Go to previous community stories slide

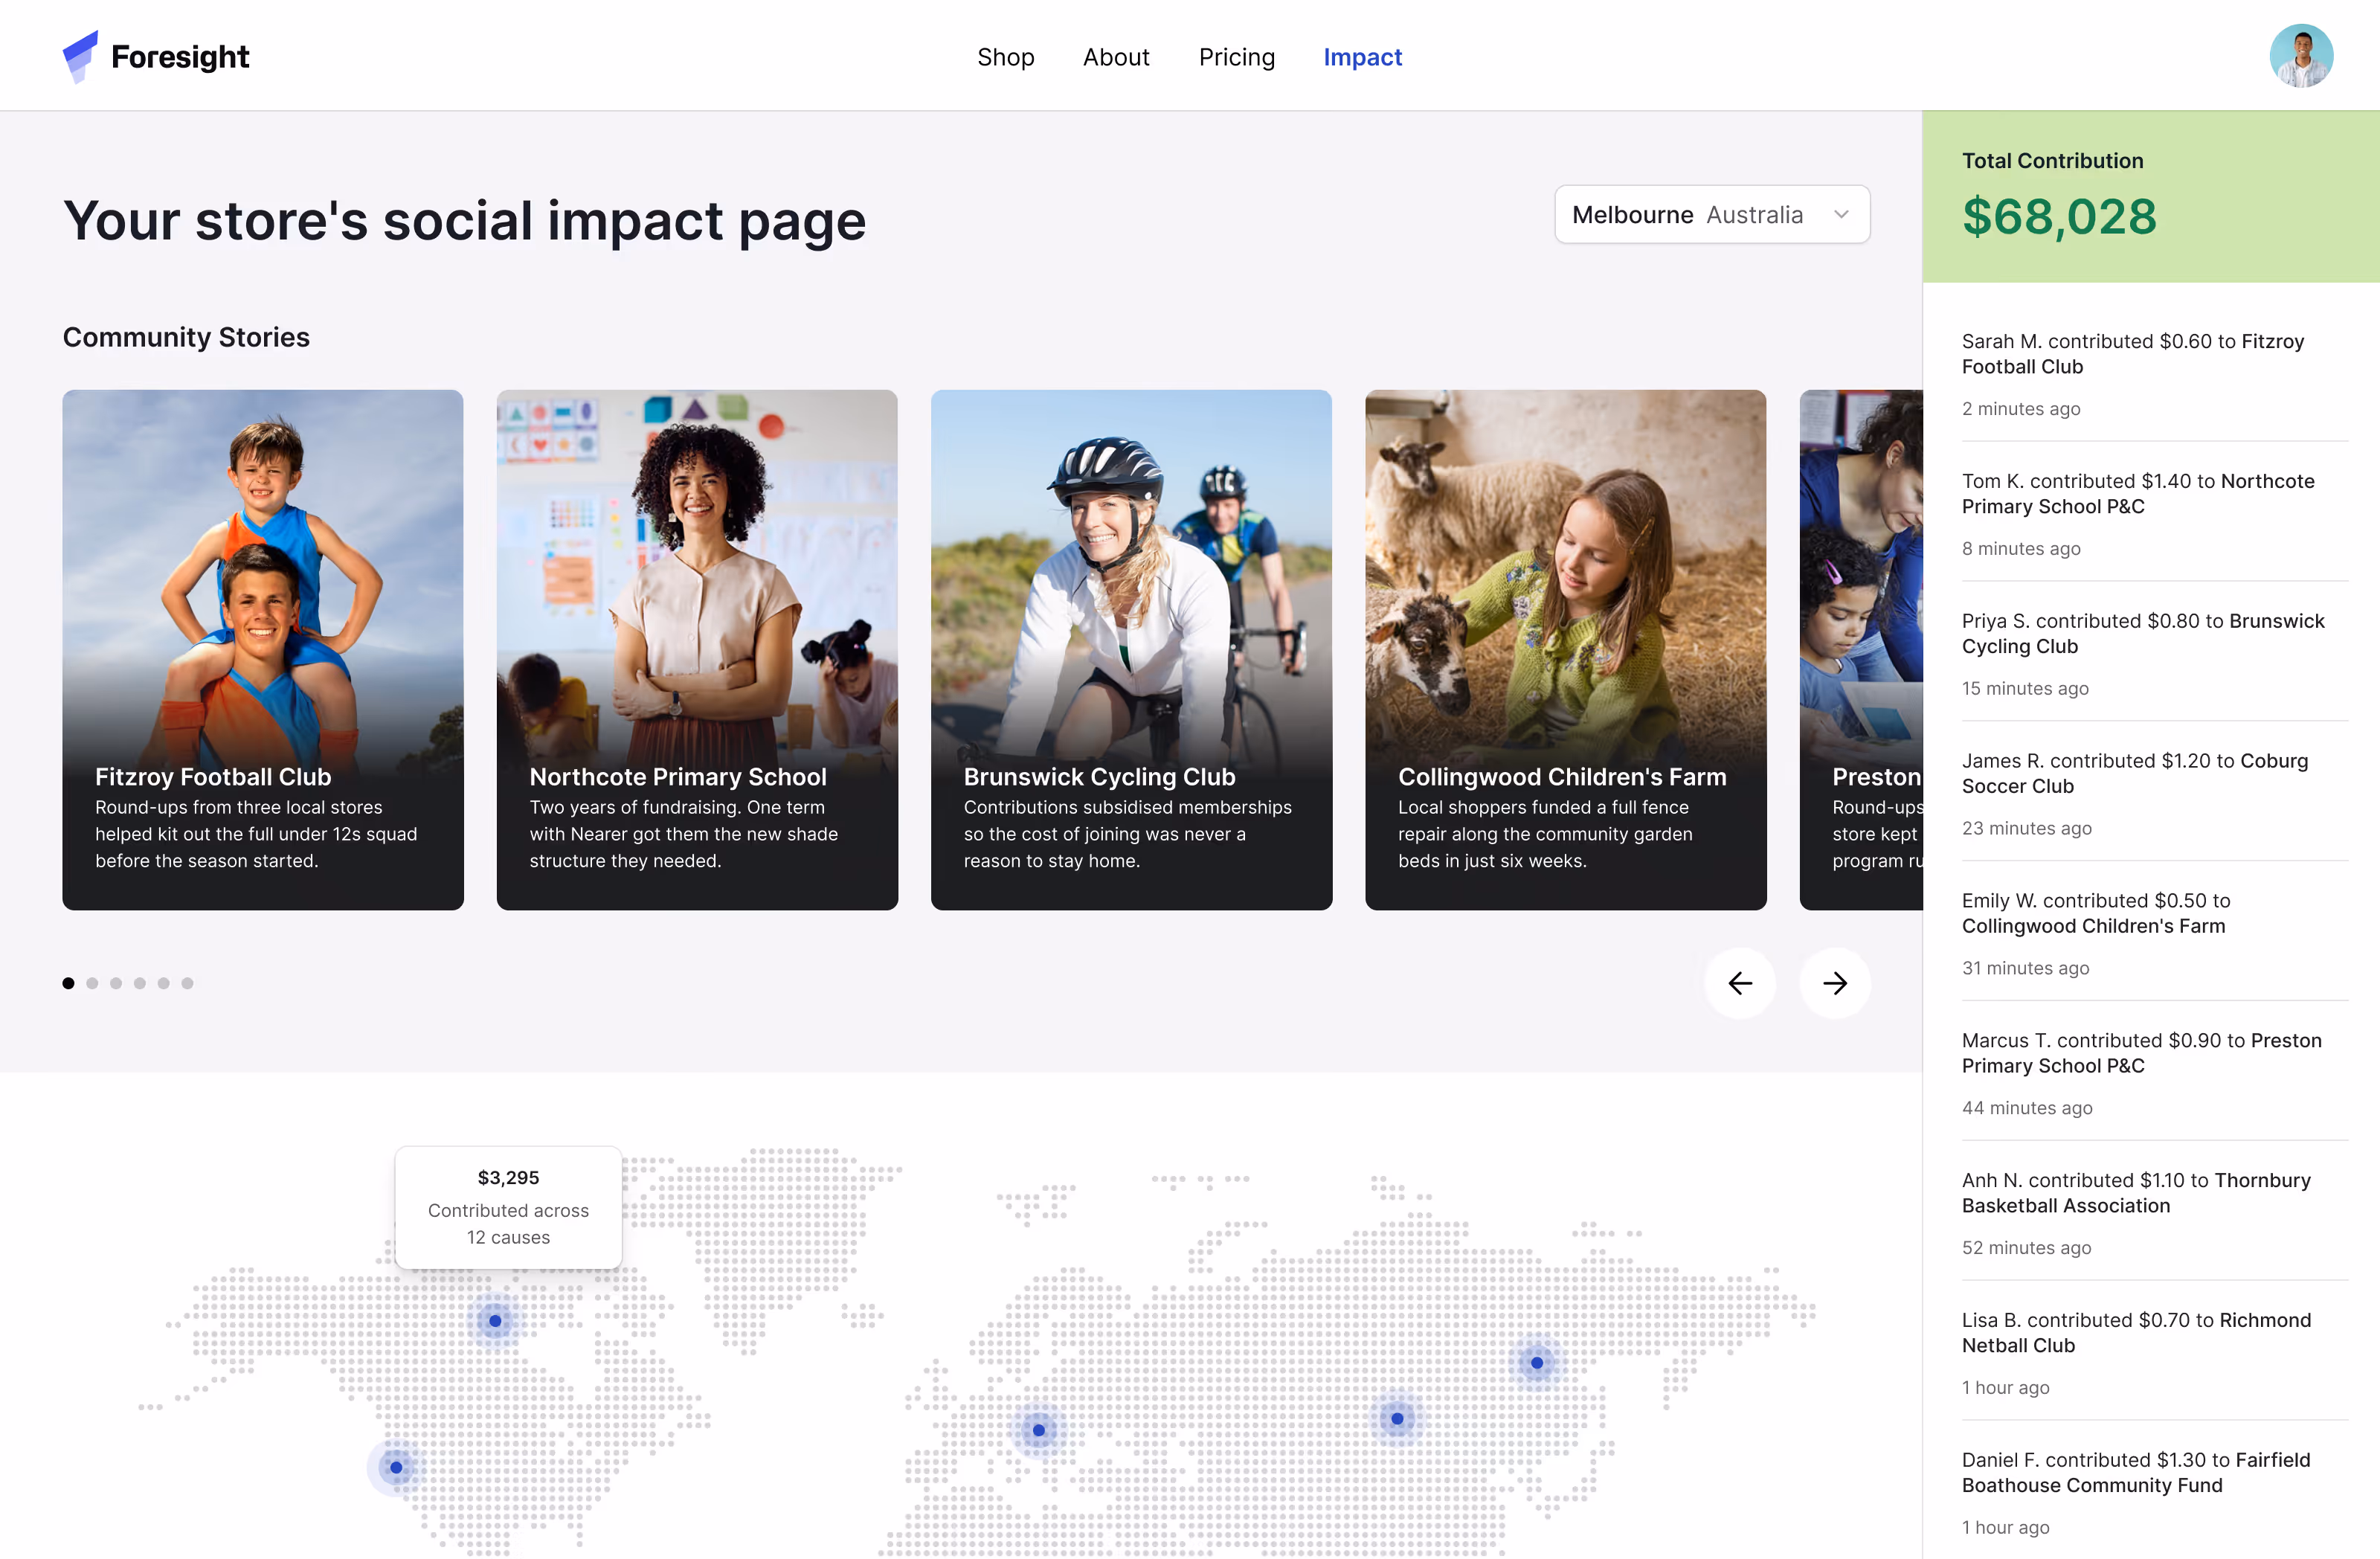tap(1740, 983)
